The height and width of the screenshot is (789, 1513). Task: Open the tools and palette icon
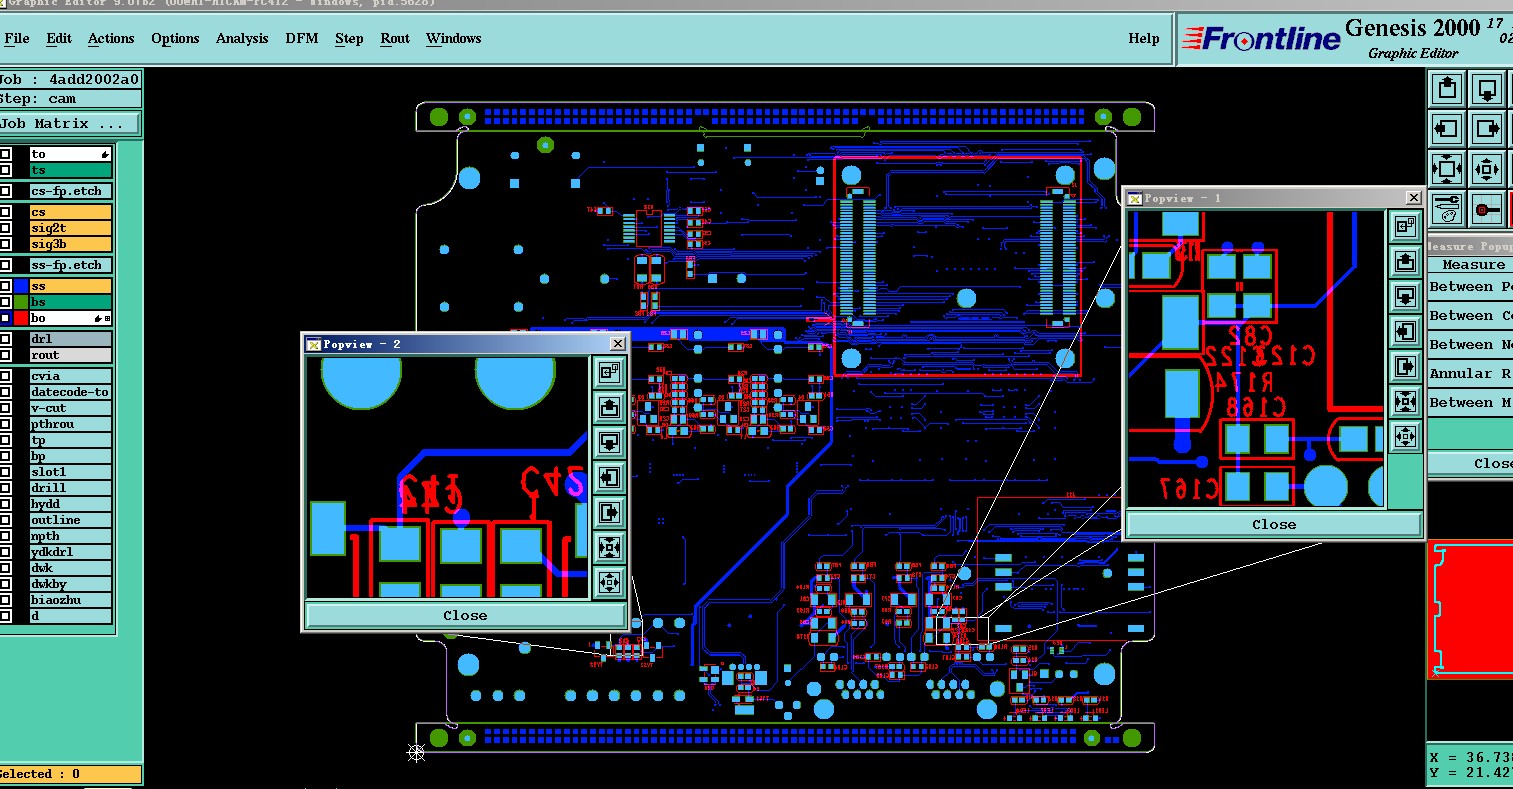coord(1447,209)
